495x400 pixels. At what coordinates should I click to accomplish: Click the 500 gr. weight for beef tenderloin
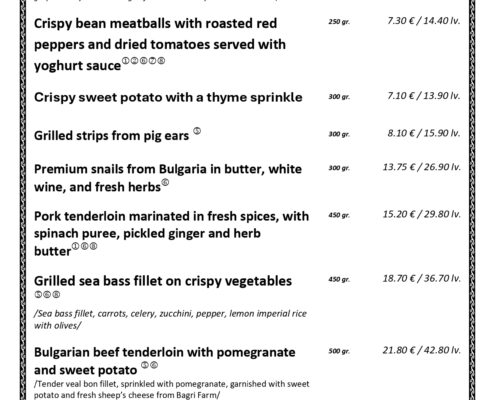click(339, 351)
